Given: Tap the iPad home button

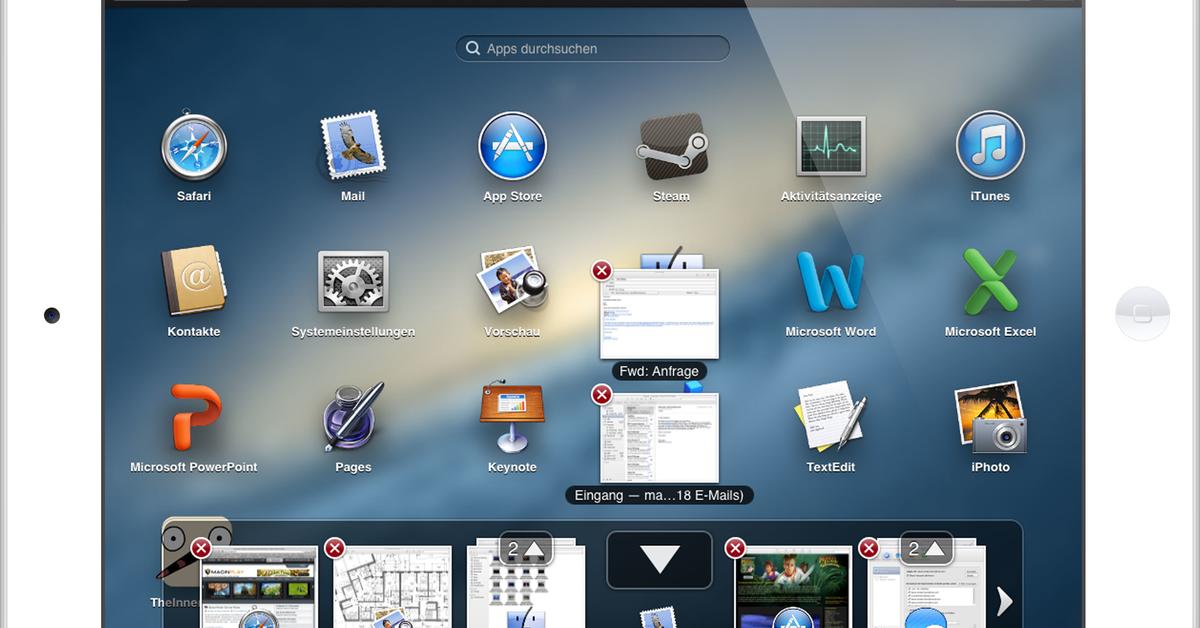Looking at the screenshot, I should (1143, 314).
